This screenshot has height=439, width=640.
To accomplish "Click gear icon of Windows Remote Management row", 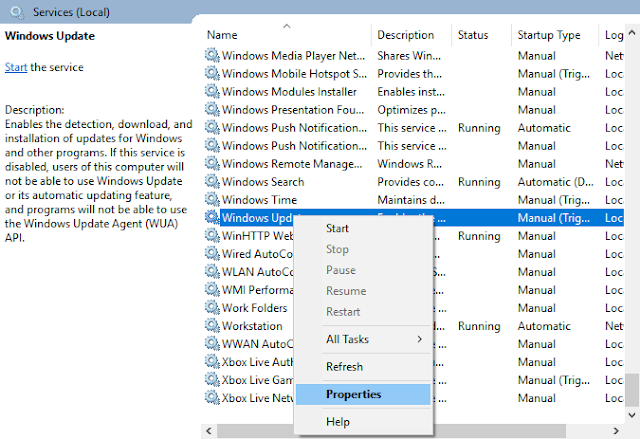I will click(x=212, y=163).
